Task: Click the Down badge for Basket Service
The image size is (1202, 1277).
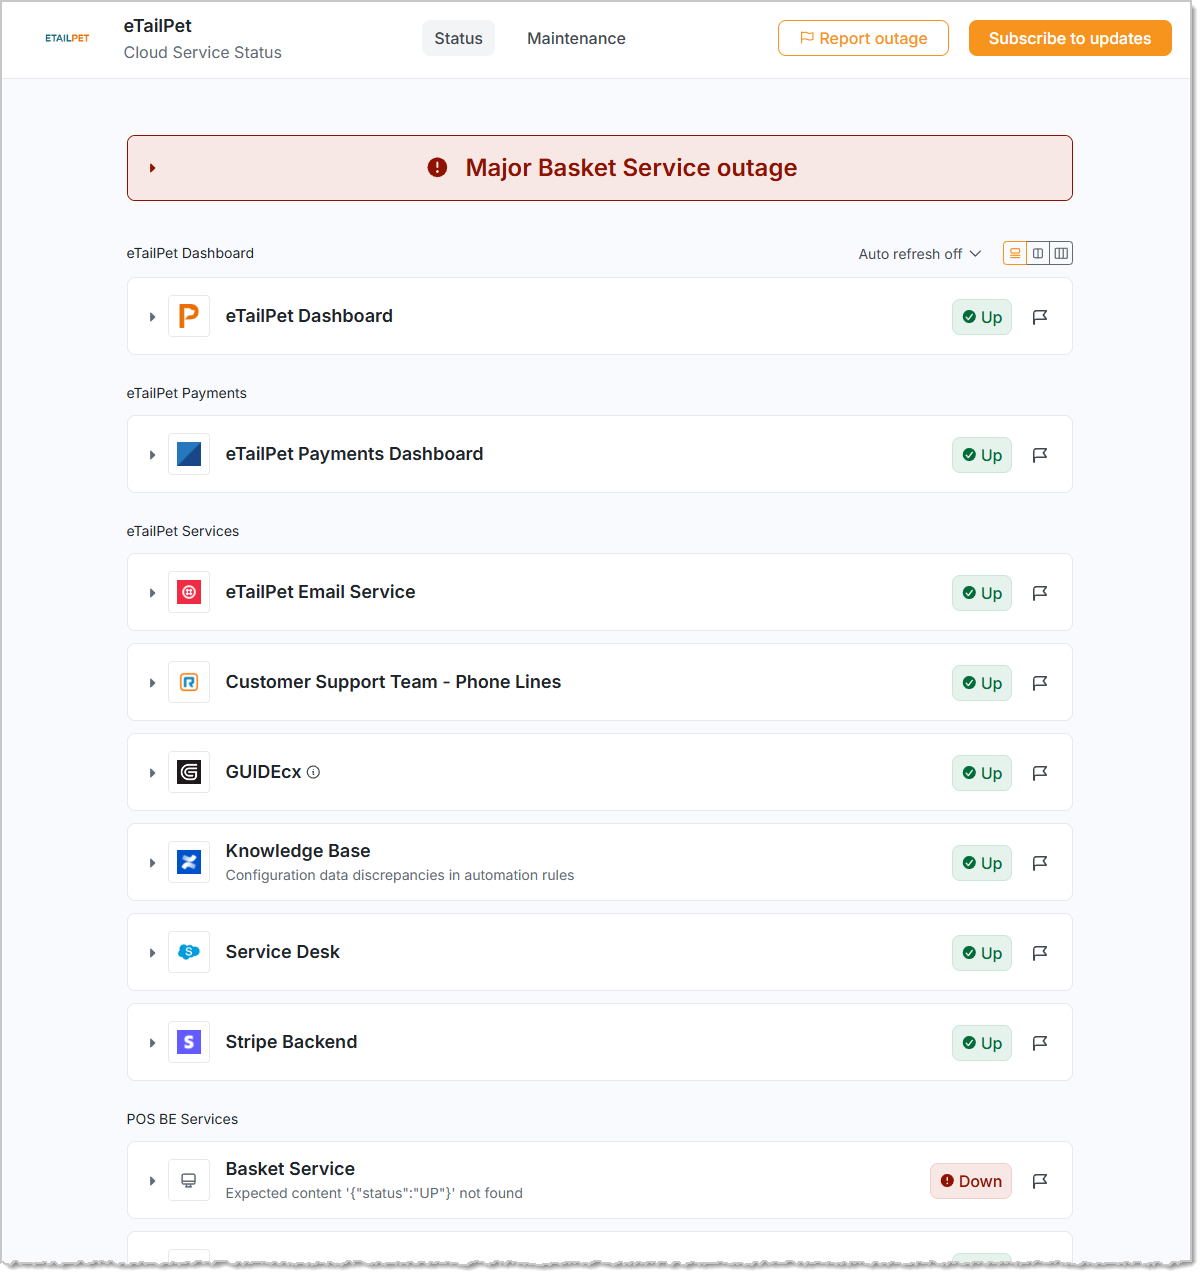Action: (971, 1181)
